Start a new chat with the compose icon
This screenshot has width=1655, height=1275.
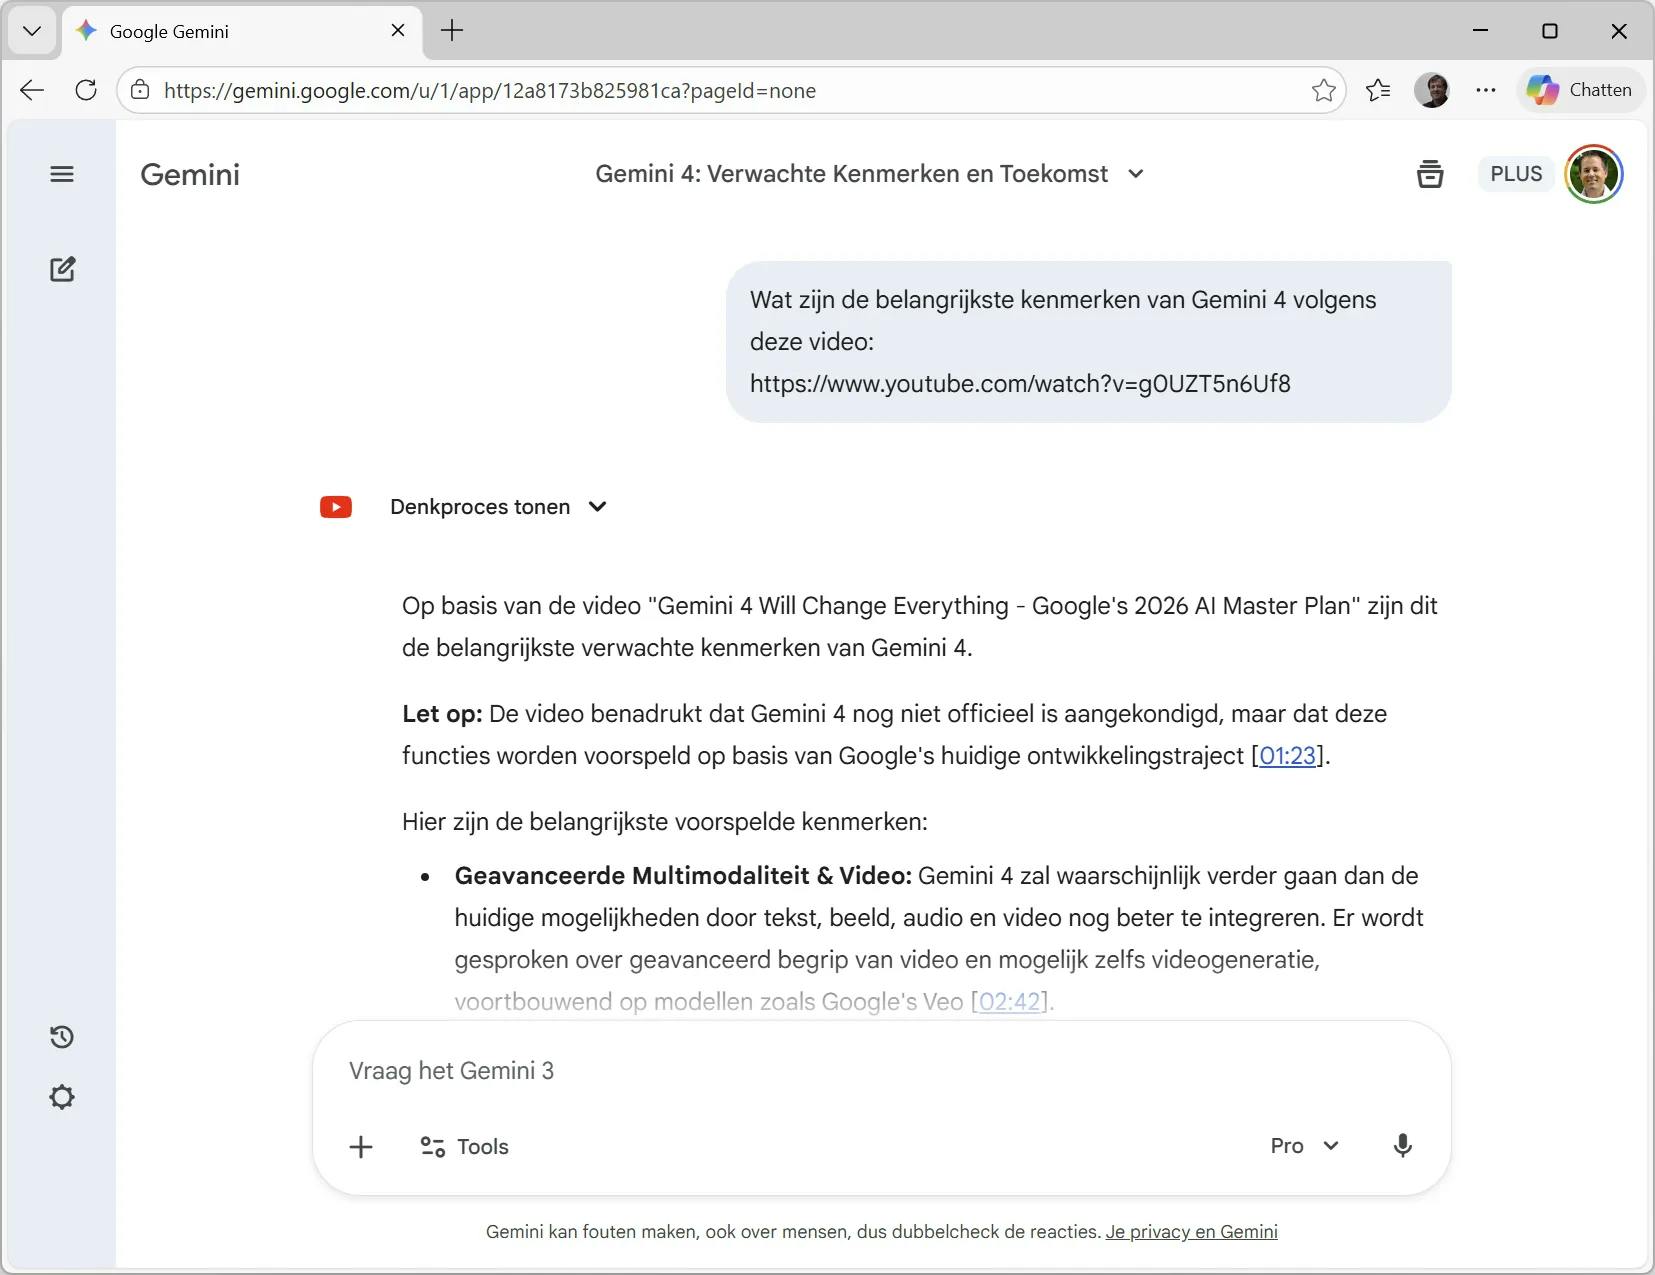(x=62, y=269)
